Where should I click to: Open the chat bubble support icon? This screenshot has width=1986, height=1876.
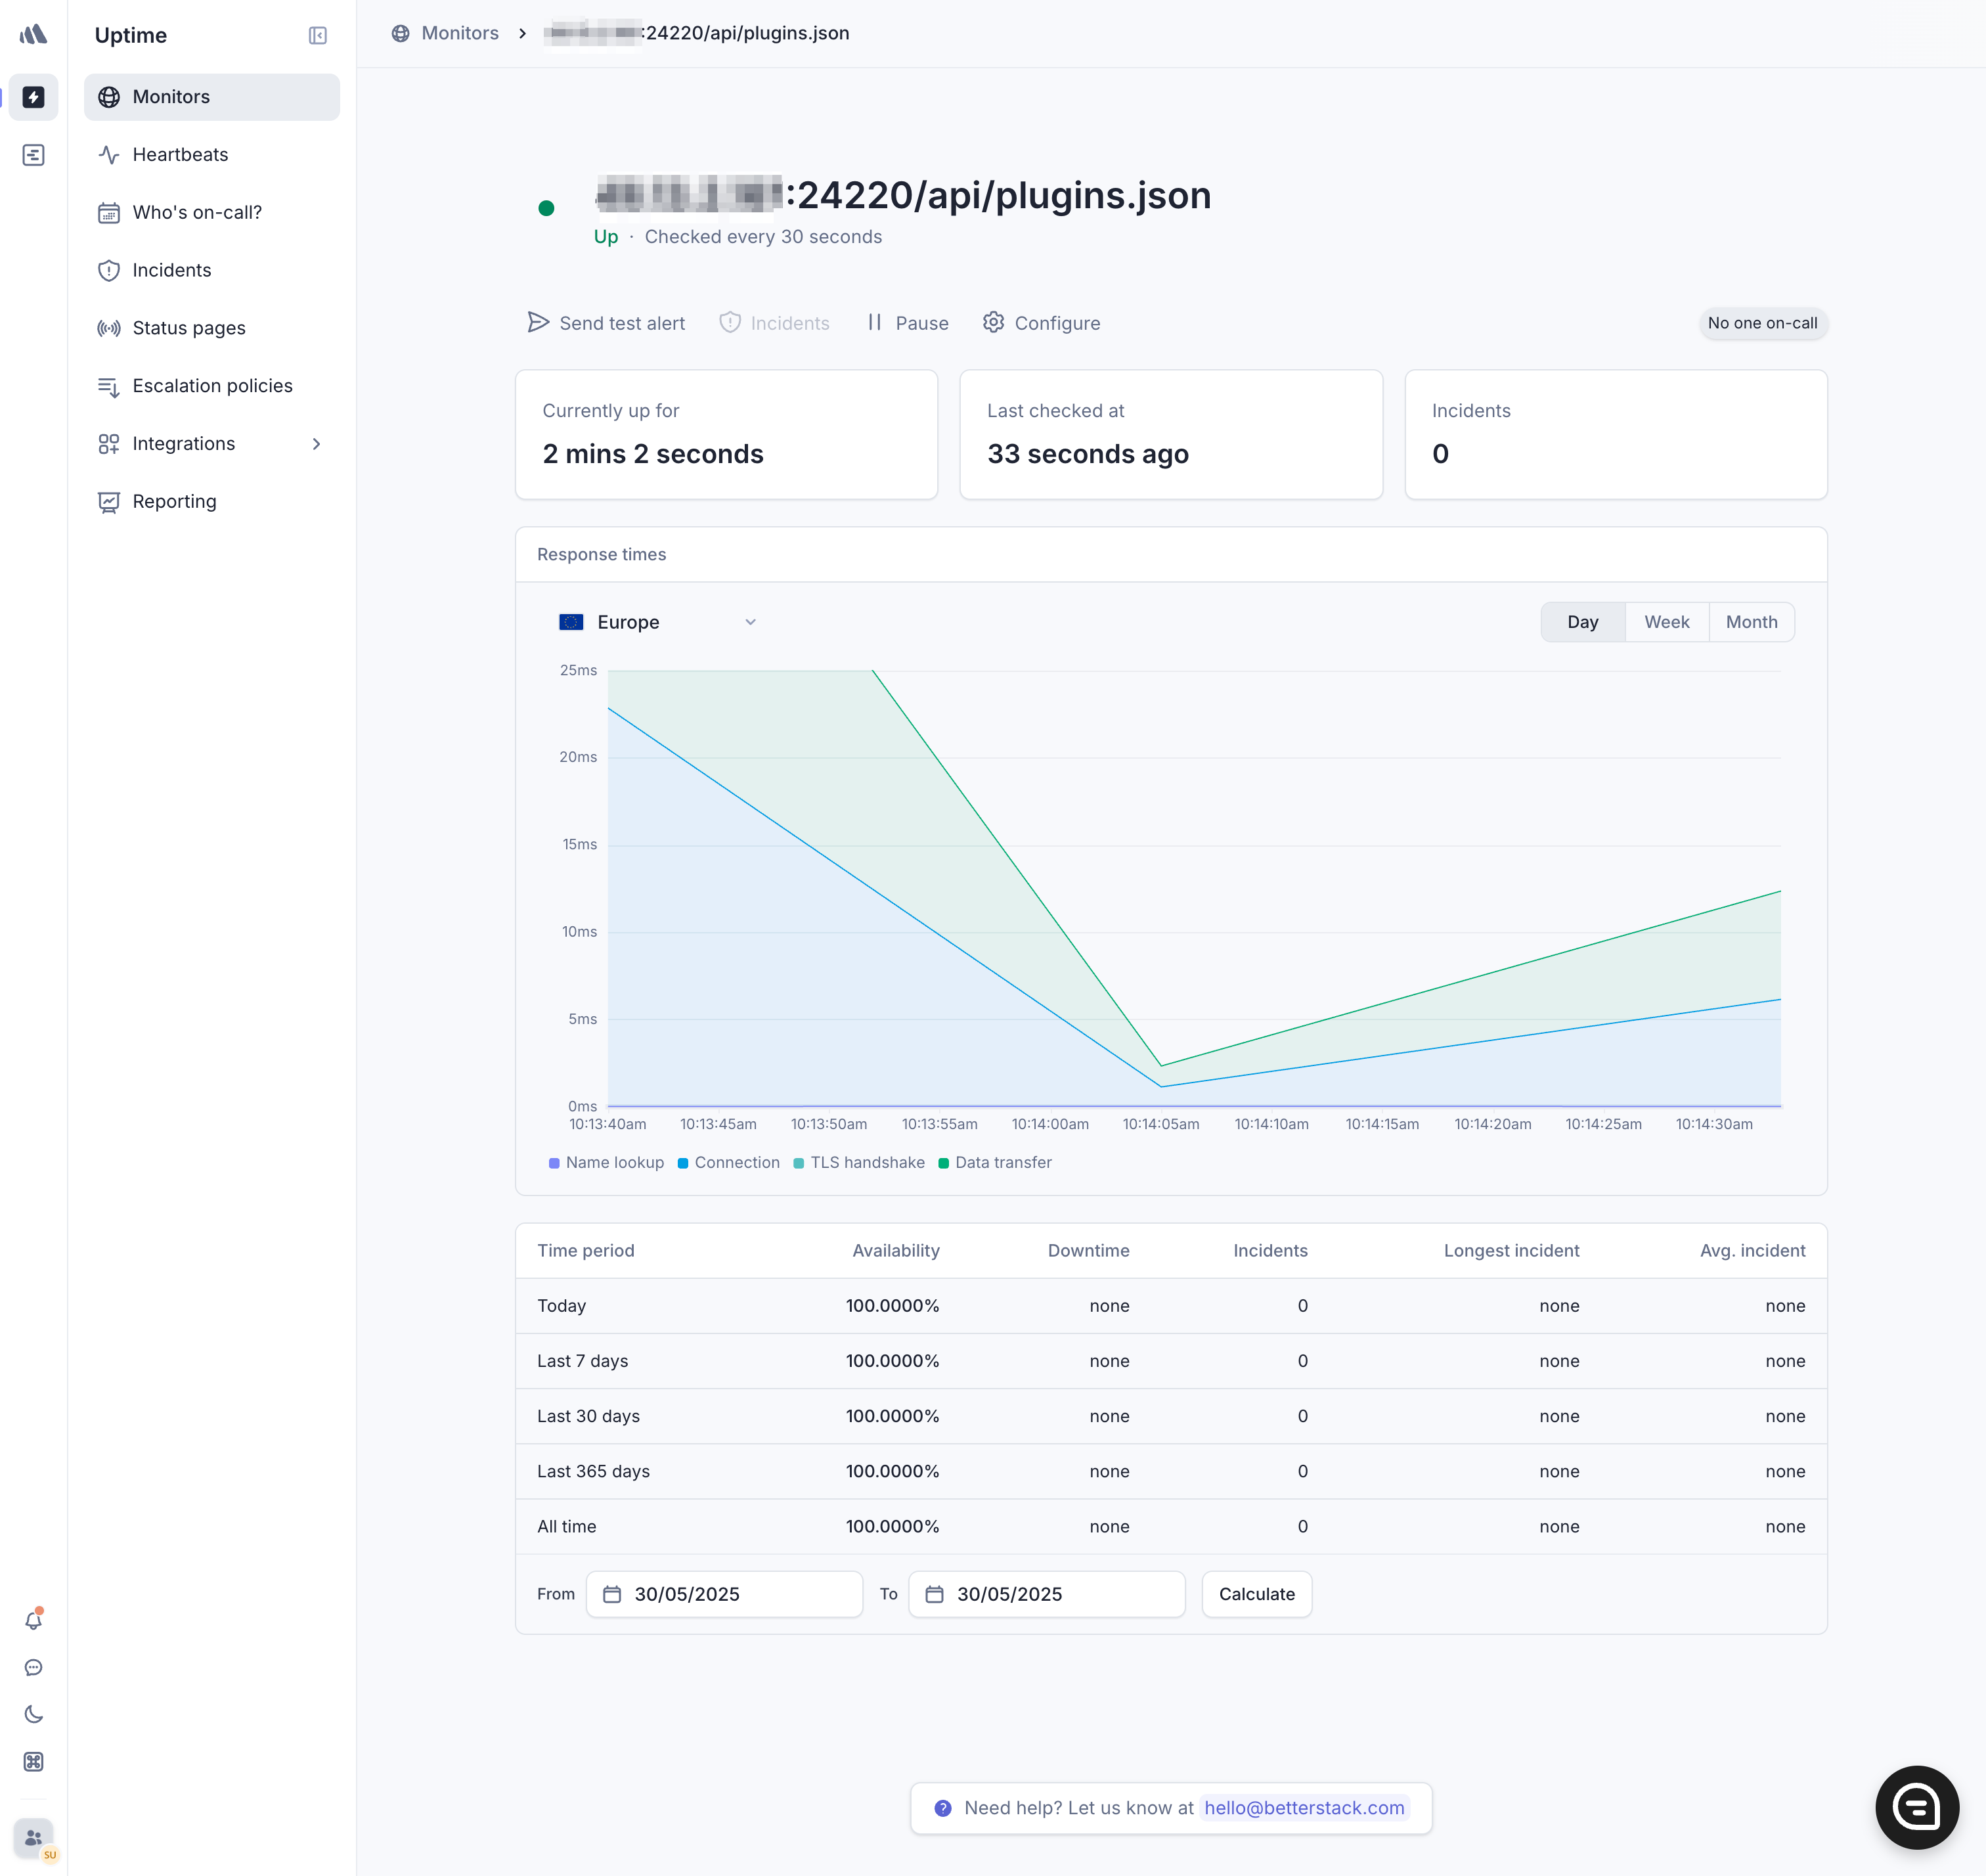[x=33, y=1667]
